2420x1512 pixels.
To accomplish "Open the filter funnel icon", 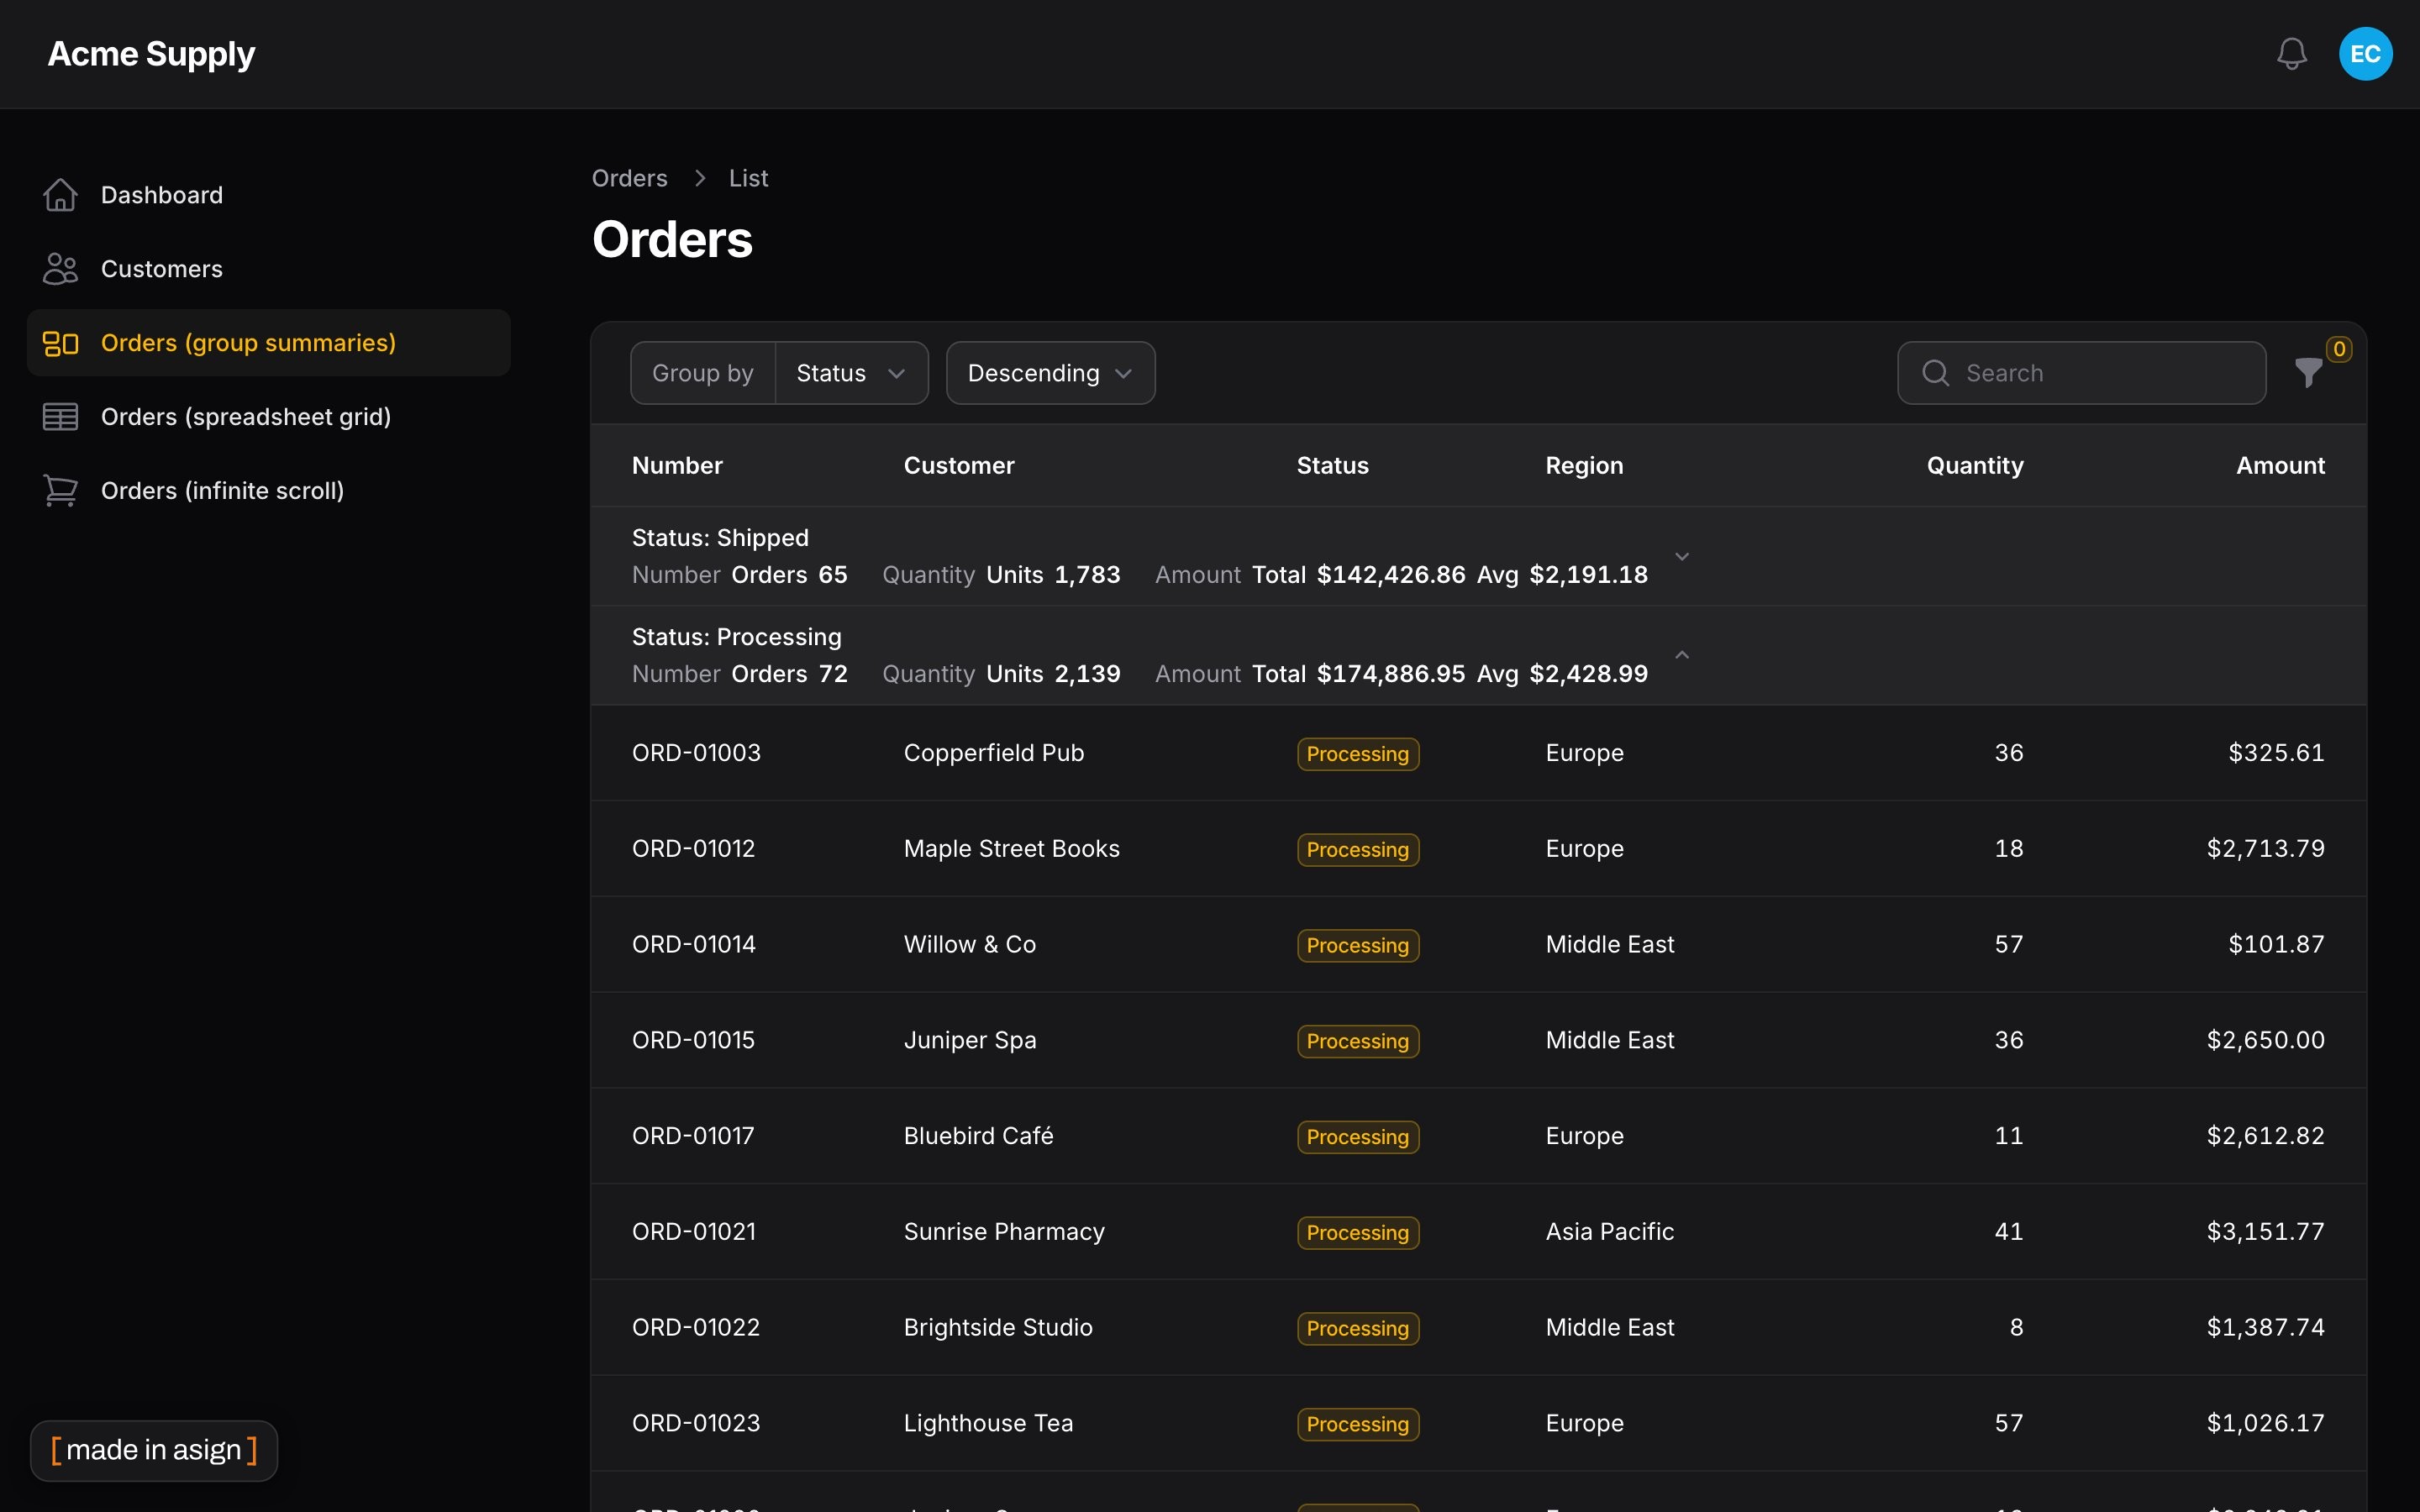I will [x=2308, y=373].
